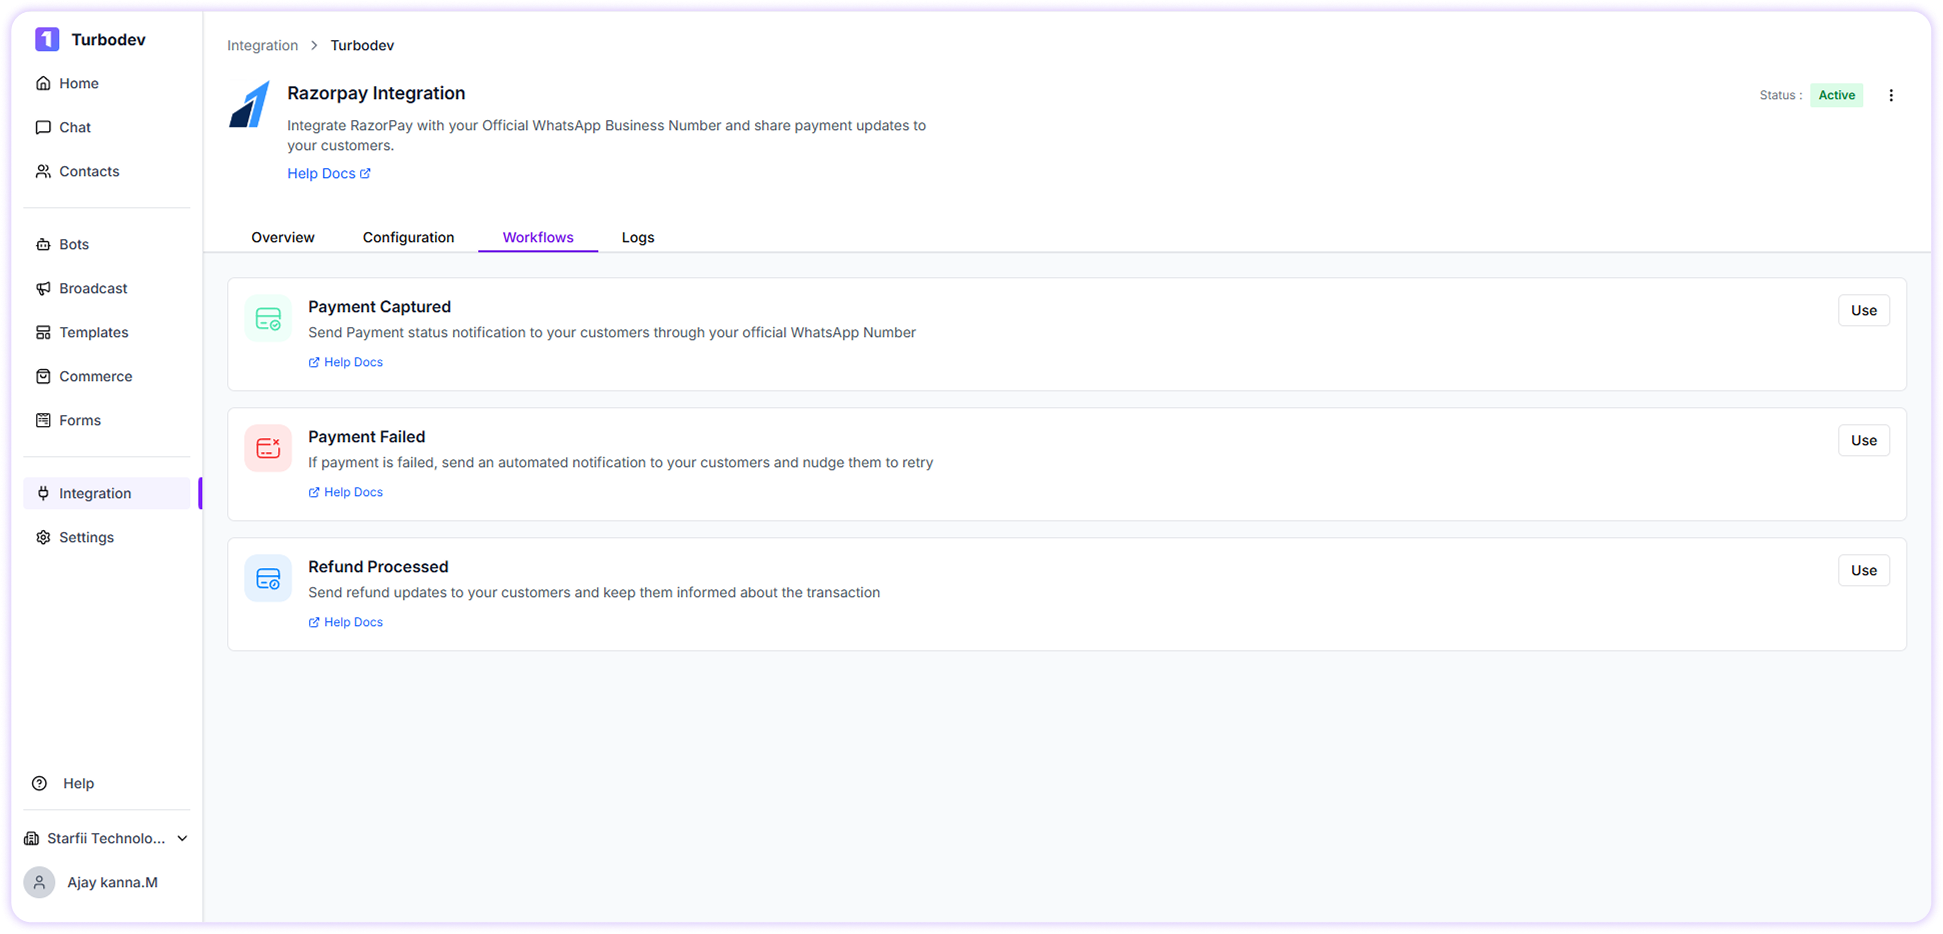The image size is (1943, 934).
Task: Click the Active status badge
Action: click(x=1836, y=95)
